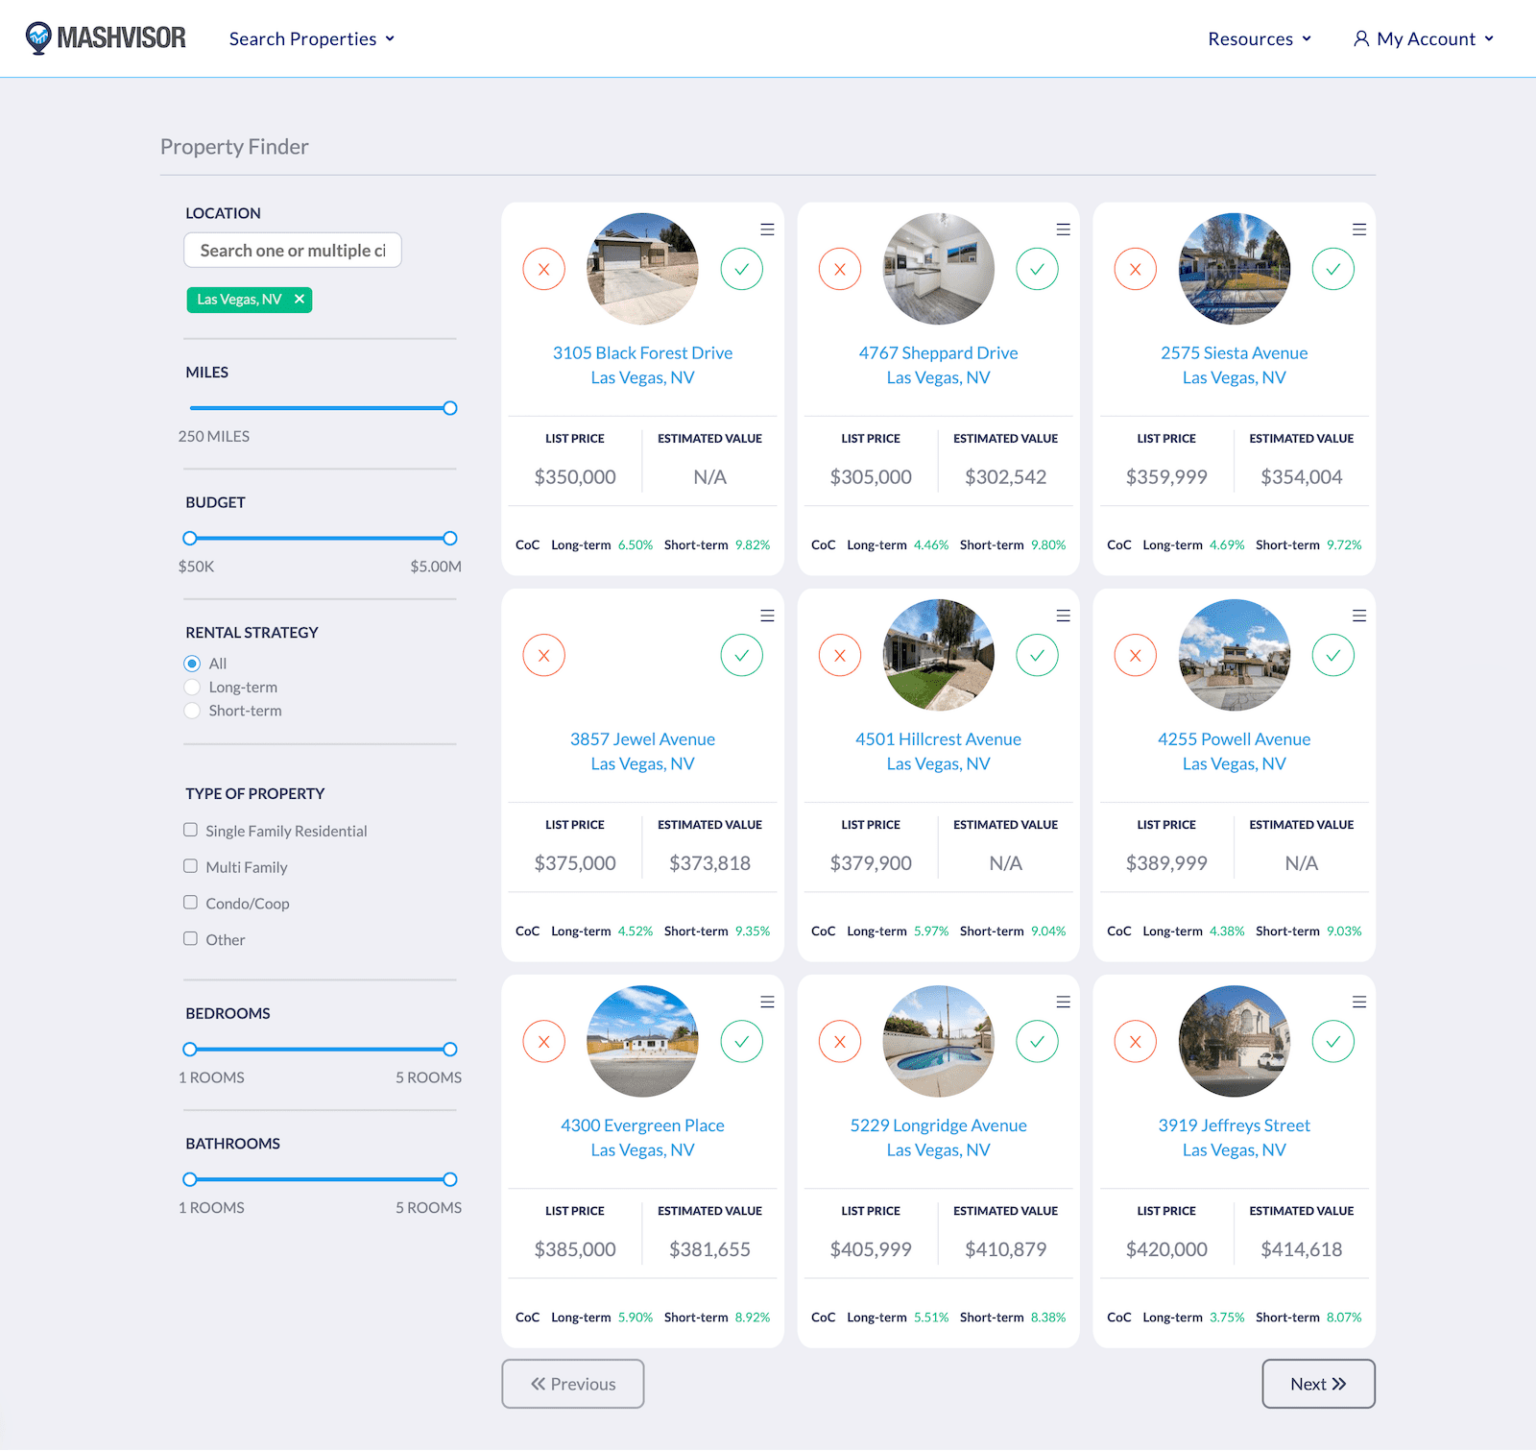Image resolution: width=1536 pixels, height=1451 pixels.
Task: Open the options menu on 5229 Longridge Avenue card
Action: [x=1063, y=1001]
